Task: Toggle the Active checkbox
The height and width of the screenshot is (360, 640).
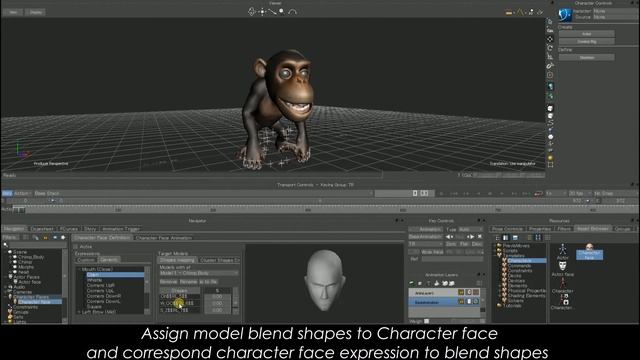Action: pos(76,247)
